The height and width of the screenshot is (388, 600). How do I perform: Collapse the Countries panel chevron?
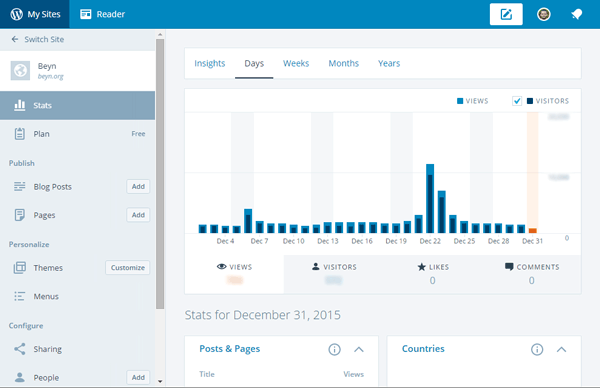click(x=561, y=349)
